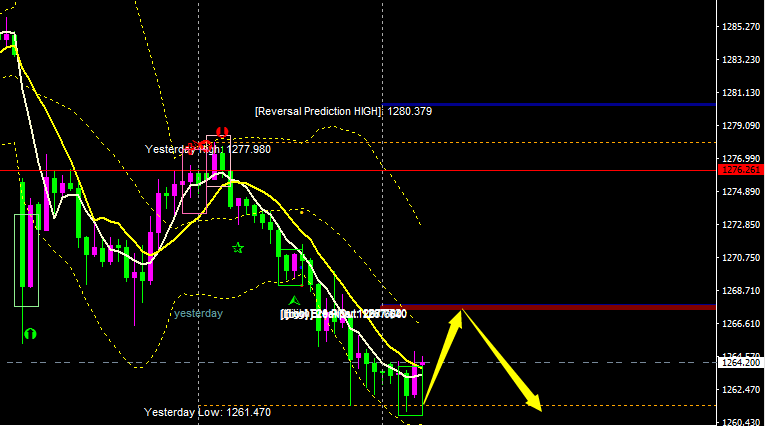Click the green up-arrow buy signal icon
This screenshot has height=426, width=766.
(30, 334)
